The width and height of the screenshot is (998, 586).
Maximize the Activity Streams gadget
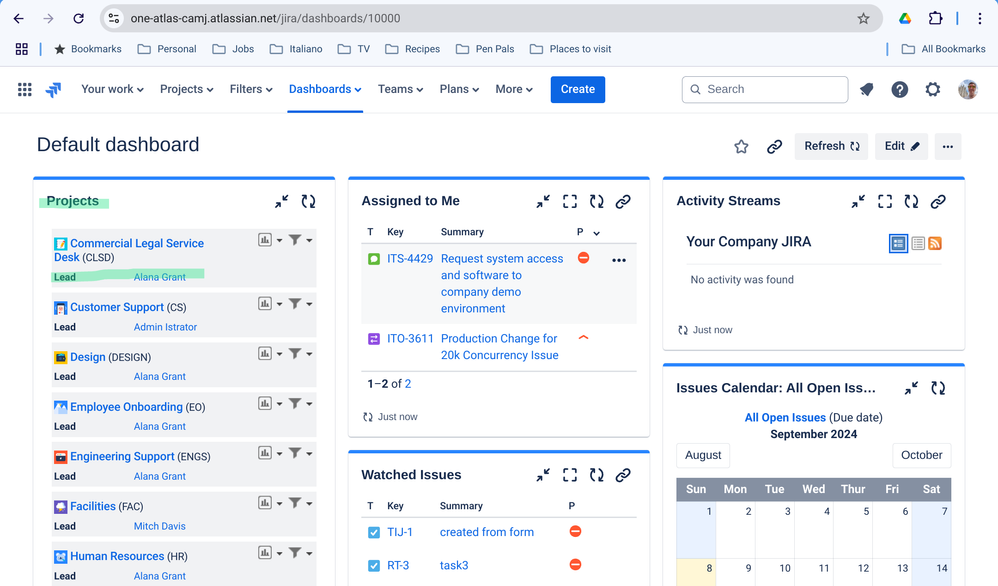point(885,202)
